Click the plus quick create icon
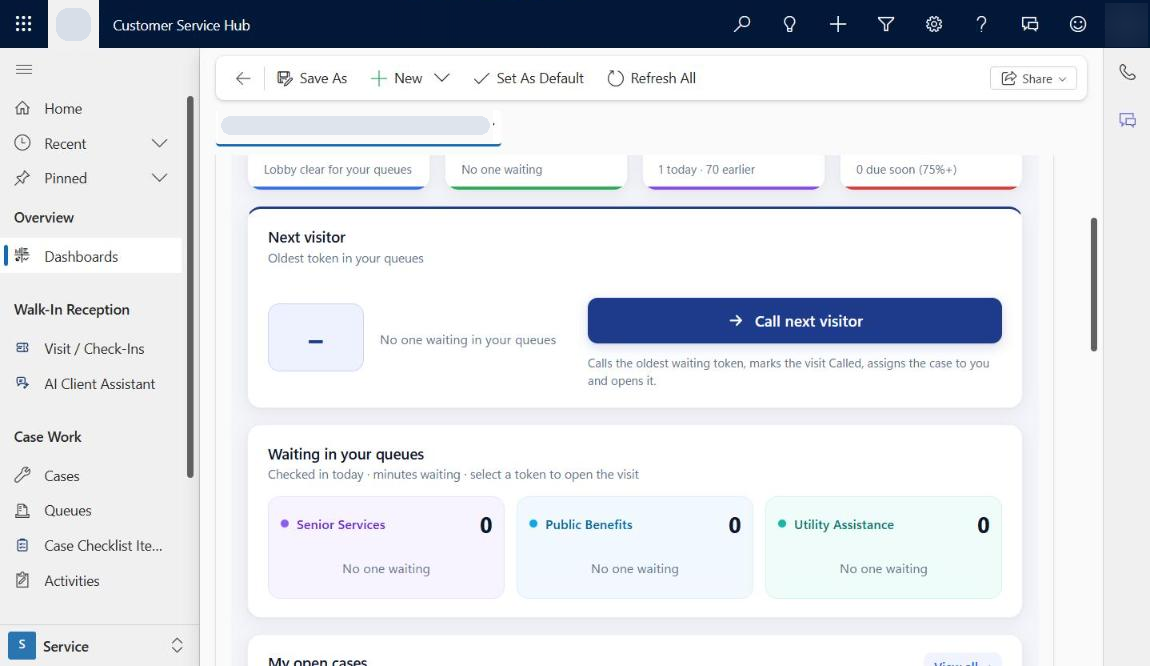Screen dimensions: 1150x666 838,24
